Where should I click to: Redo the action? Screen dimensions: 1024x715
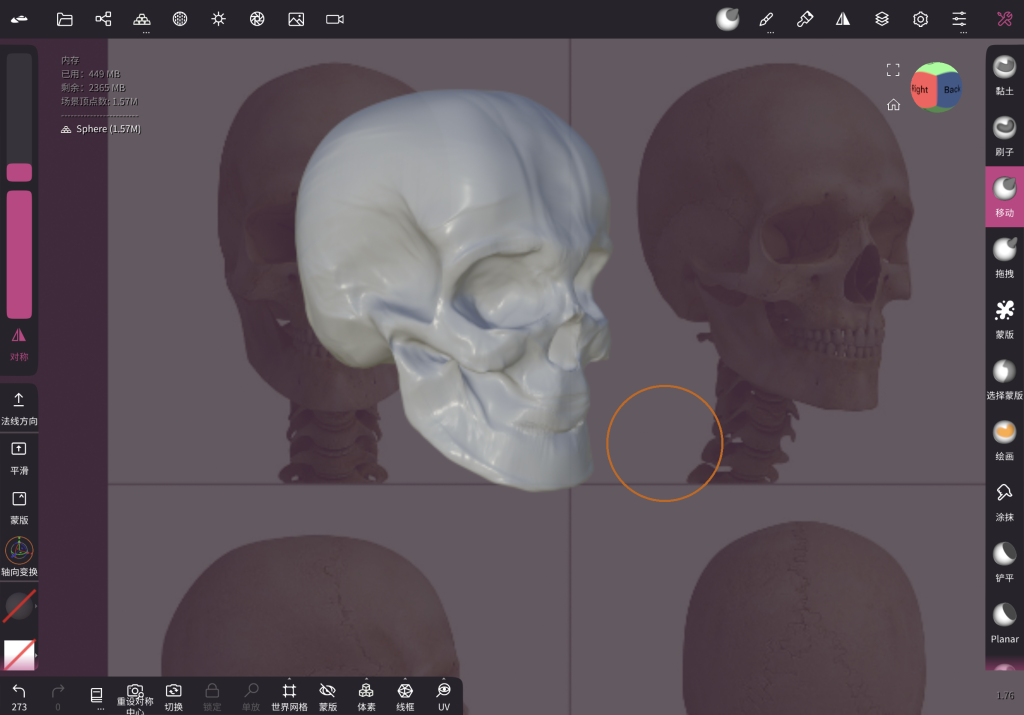57,697
